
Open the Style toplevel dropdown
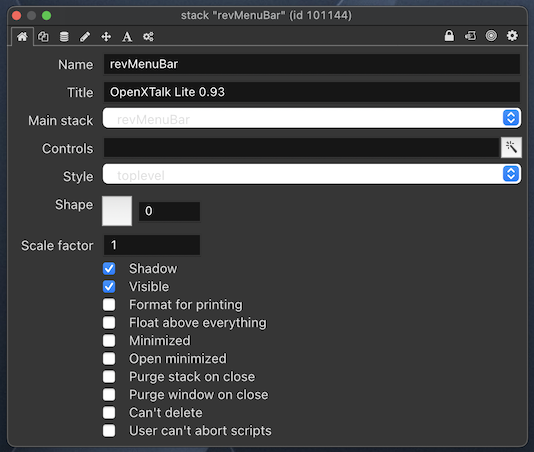point(312,174)
